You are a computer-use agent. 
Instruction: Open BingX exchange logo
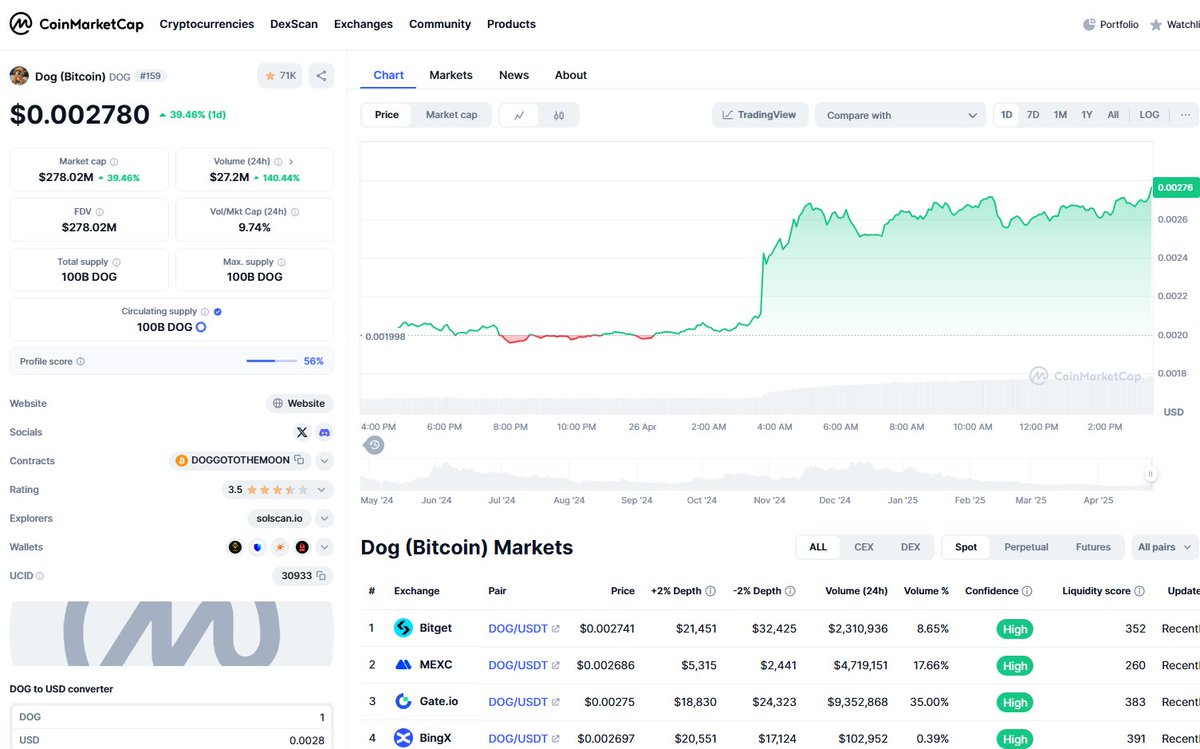404,738
